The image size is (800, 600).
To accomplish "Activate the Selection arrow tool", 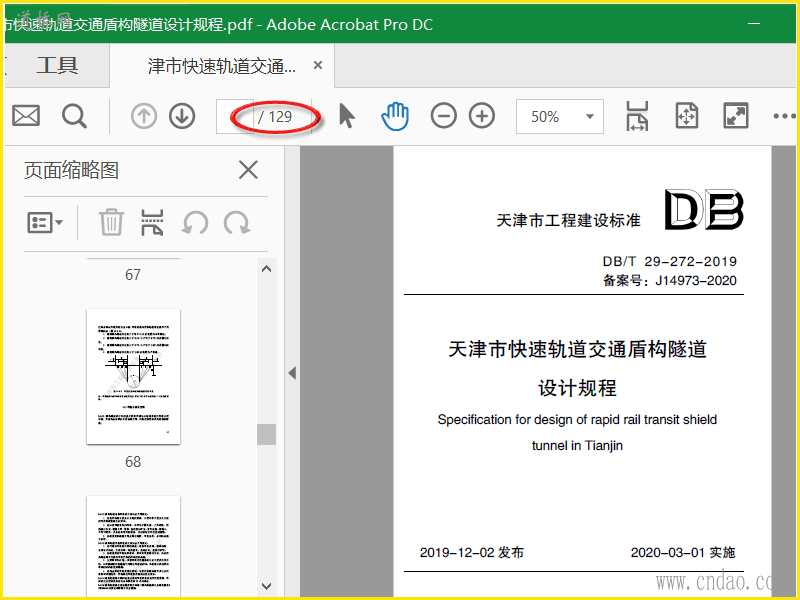I will tap(346, 116).
